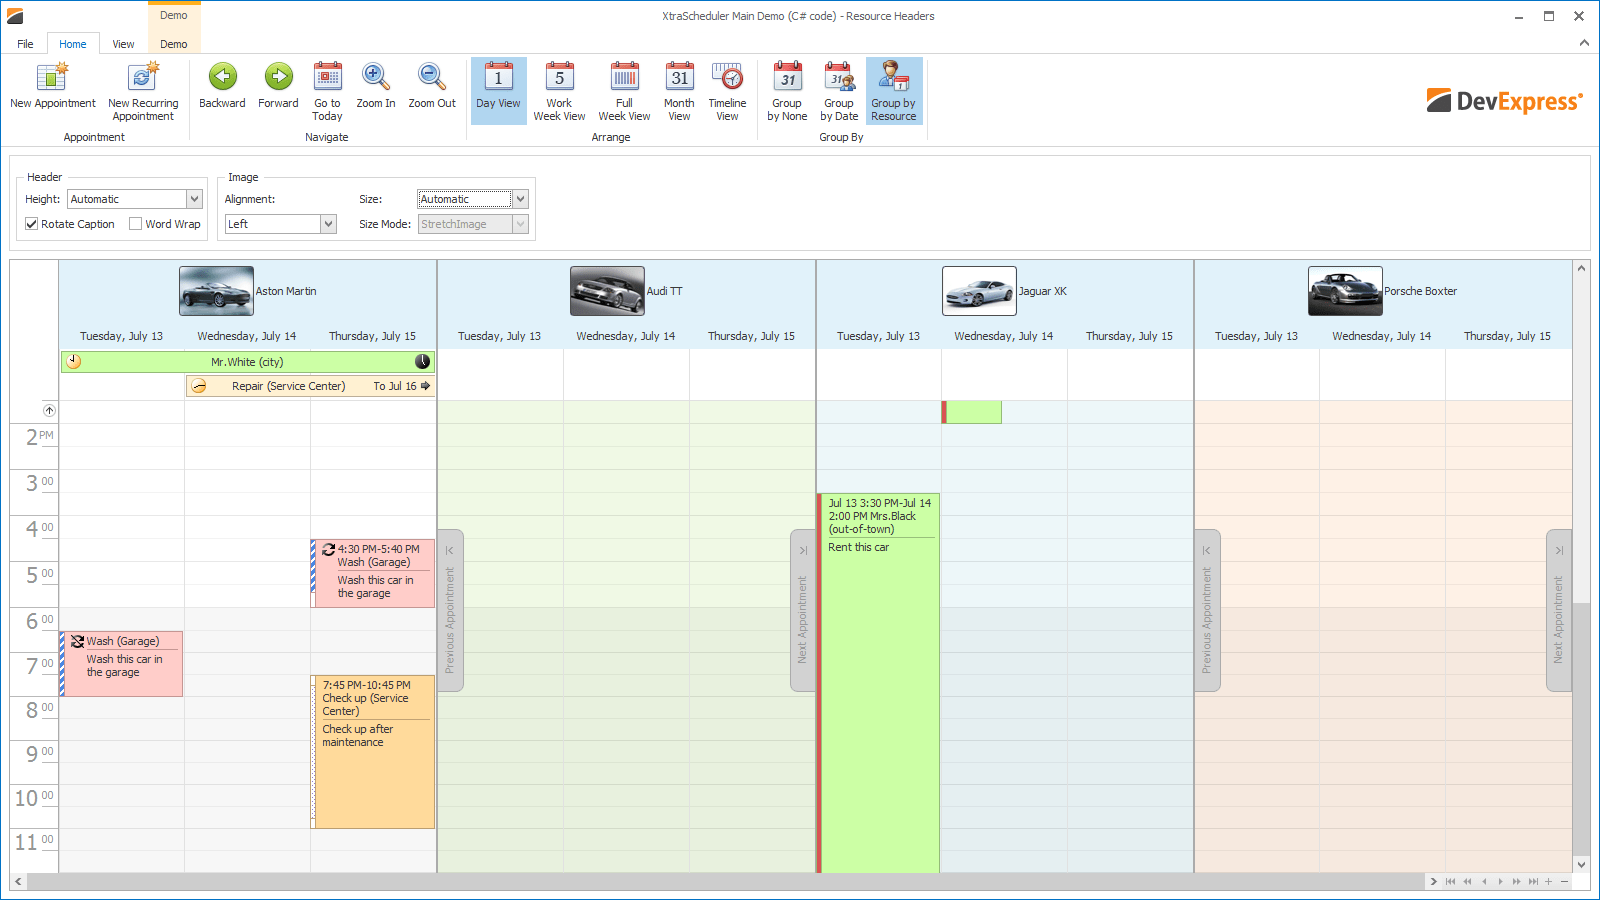This screenshot has width=1600, height=900.
Task: Click Next Appointment button beside Porsche Boxter
Action: (1559, 610)
